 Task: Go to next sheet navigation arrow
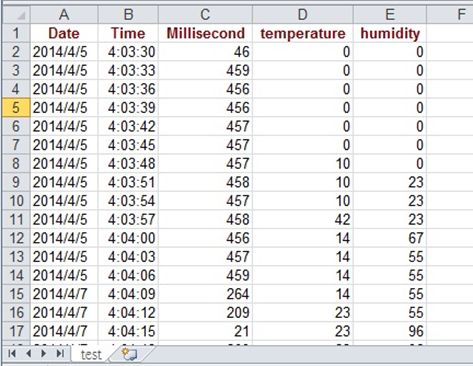[43, 353]
